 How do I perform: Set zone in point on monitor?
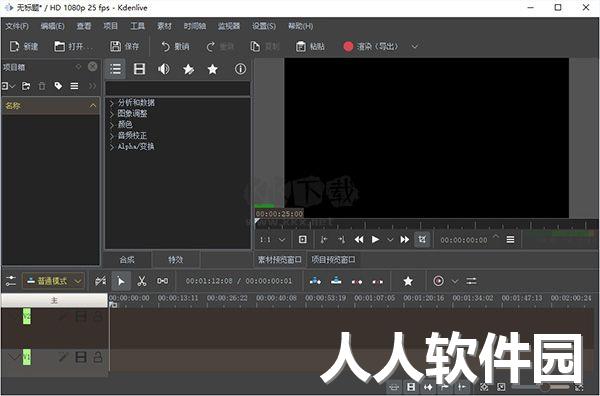tap(324, 240)
